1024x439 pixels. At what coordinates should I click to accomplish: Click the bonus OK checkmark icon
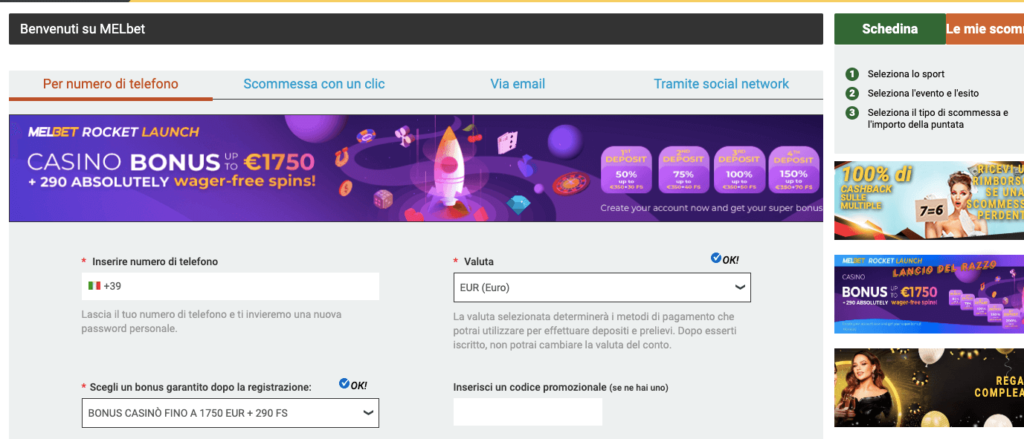click(x=344, y=384)
